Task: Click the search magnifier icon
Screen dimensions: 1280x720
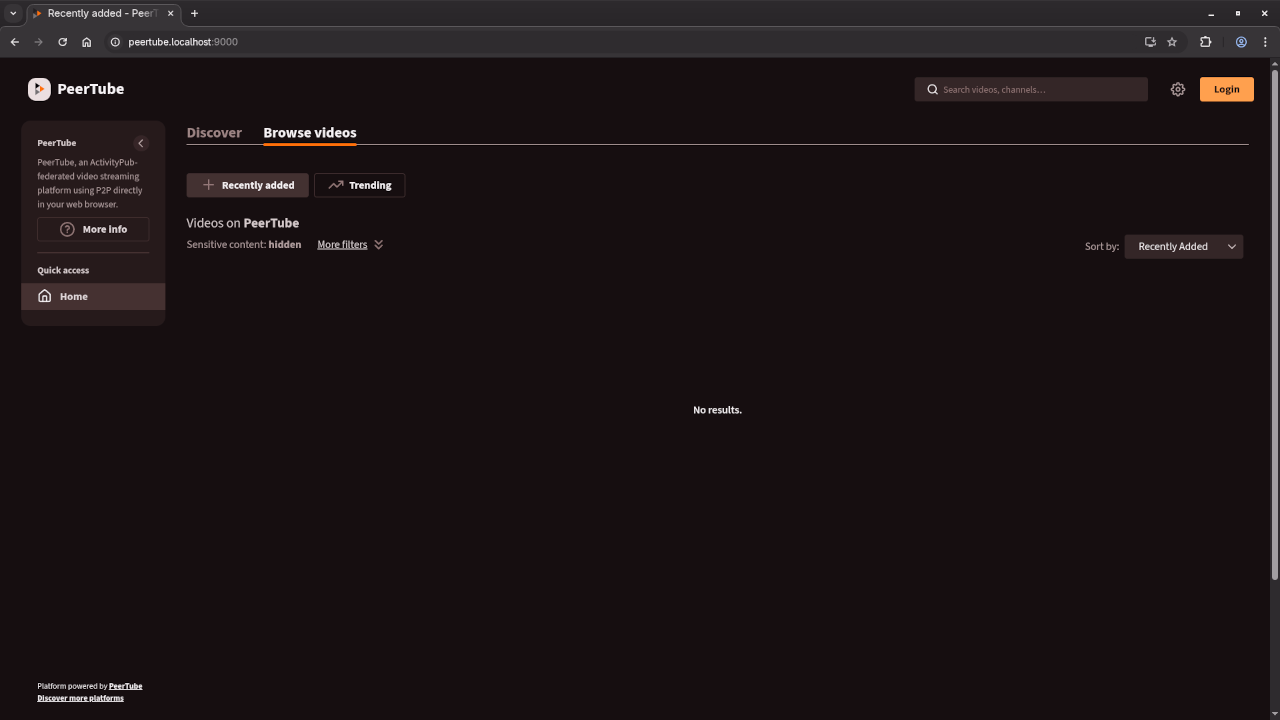Action: (933, 89)
